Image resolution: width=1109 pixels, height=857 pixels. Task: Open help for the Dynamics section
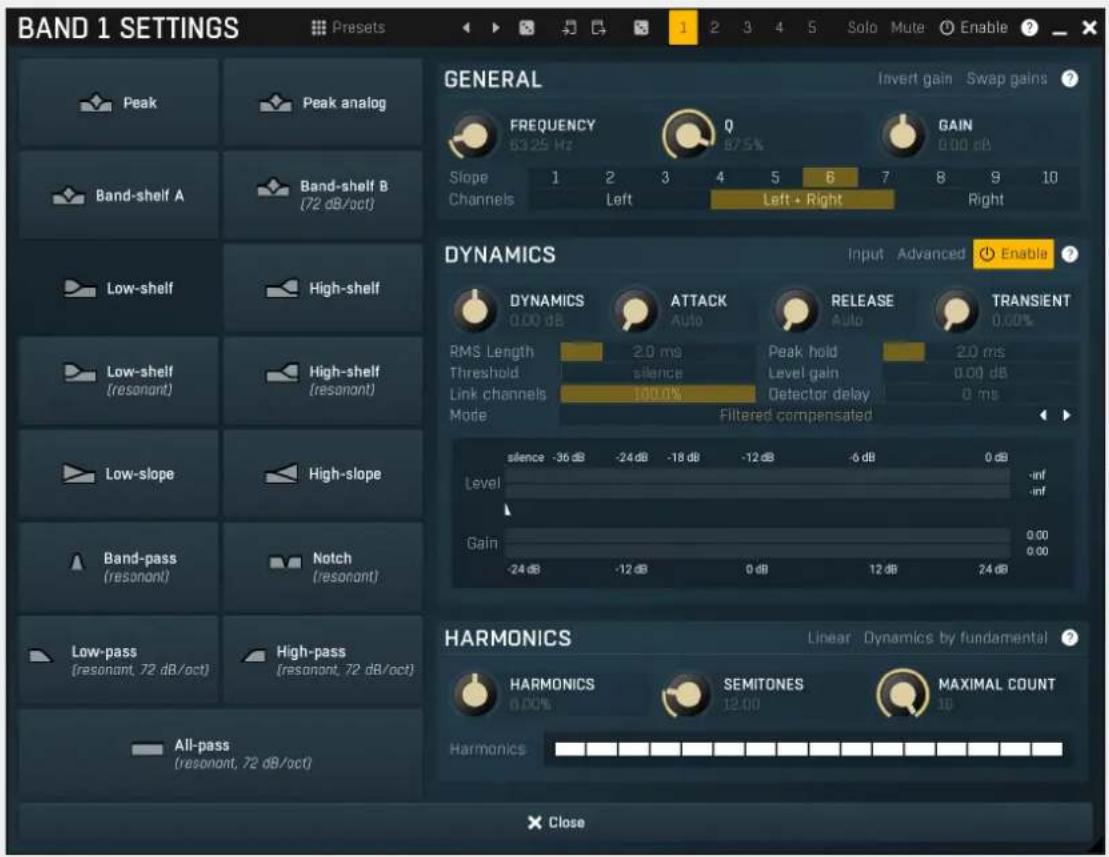point(1069,254)
